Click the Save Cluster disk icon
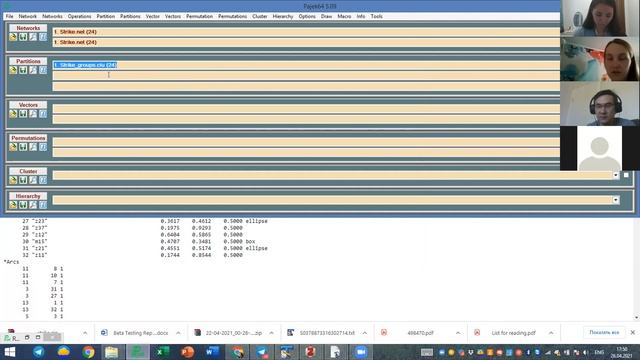Image resolution: width=640 pixels, height=360 pixels. (x=23, y=180)
